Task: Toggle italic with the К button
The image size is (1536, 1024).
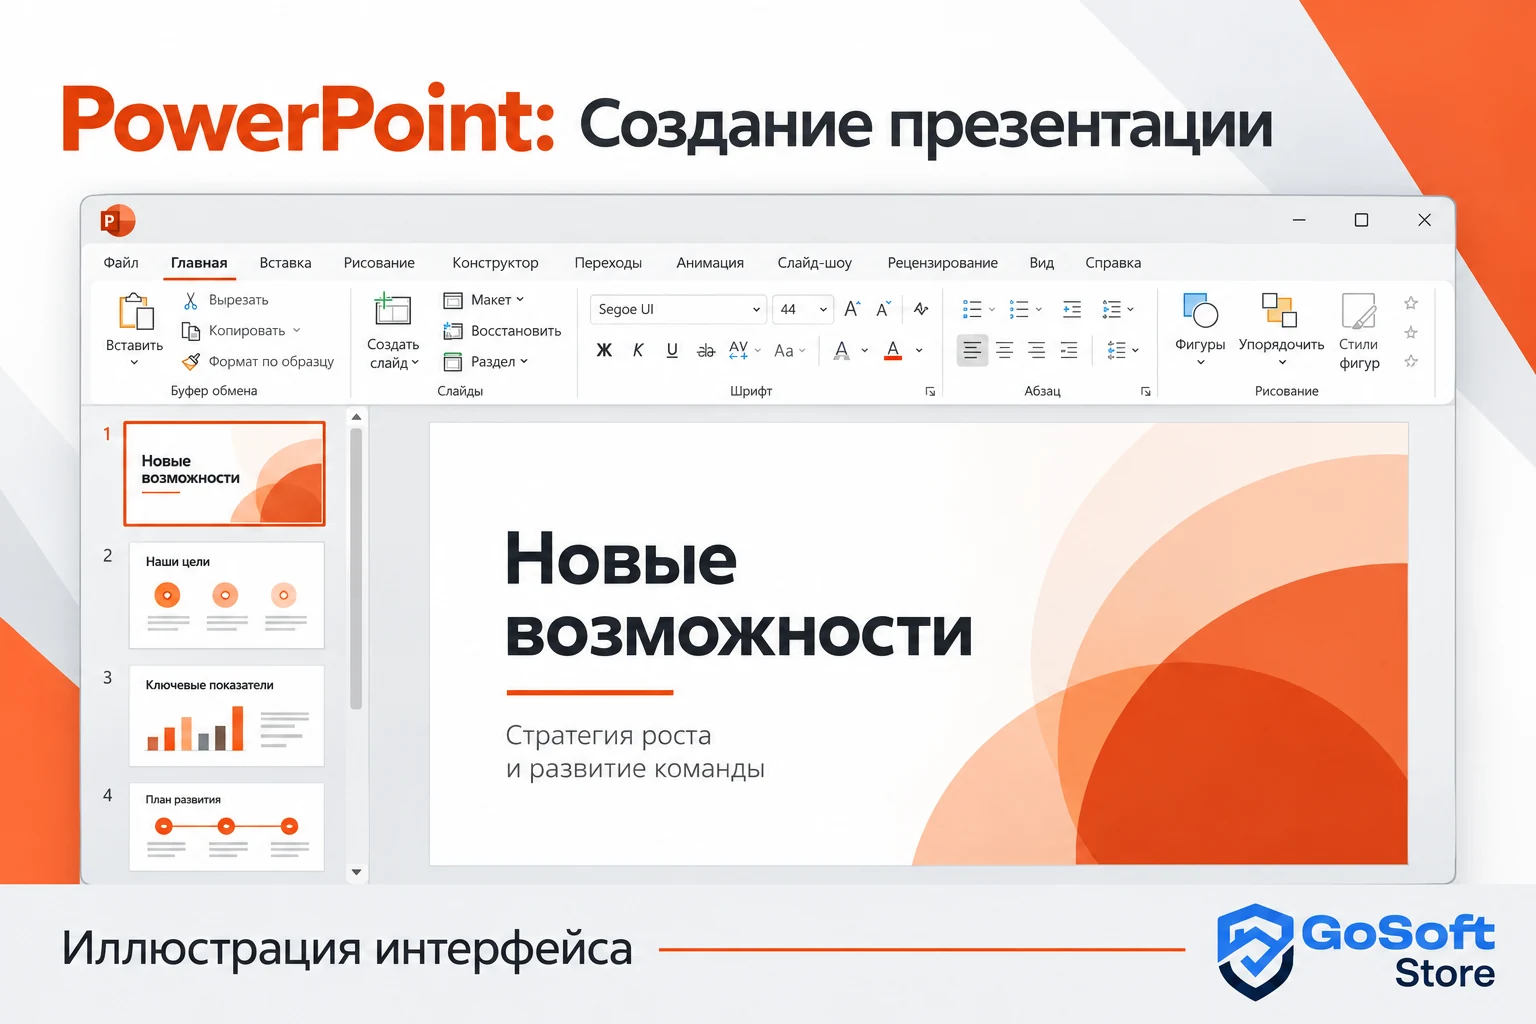Action: 638,350
